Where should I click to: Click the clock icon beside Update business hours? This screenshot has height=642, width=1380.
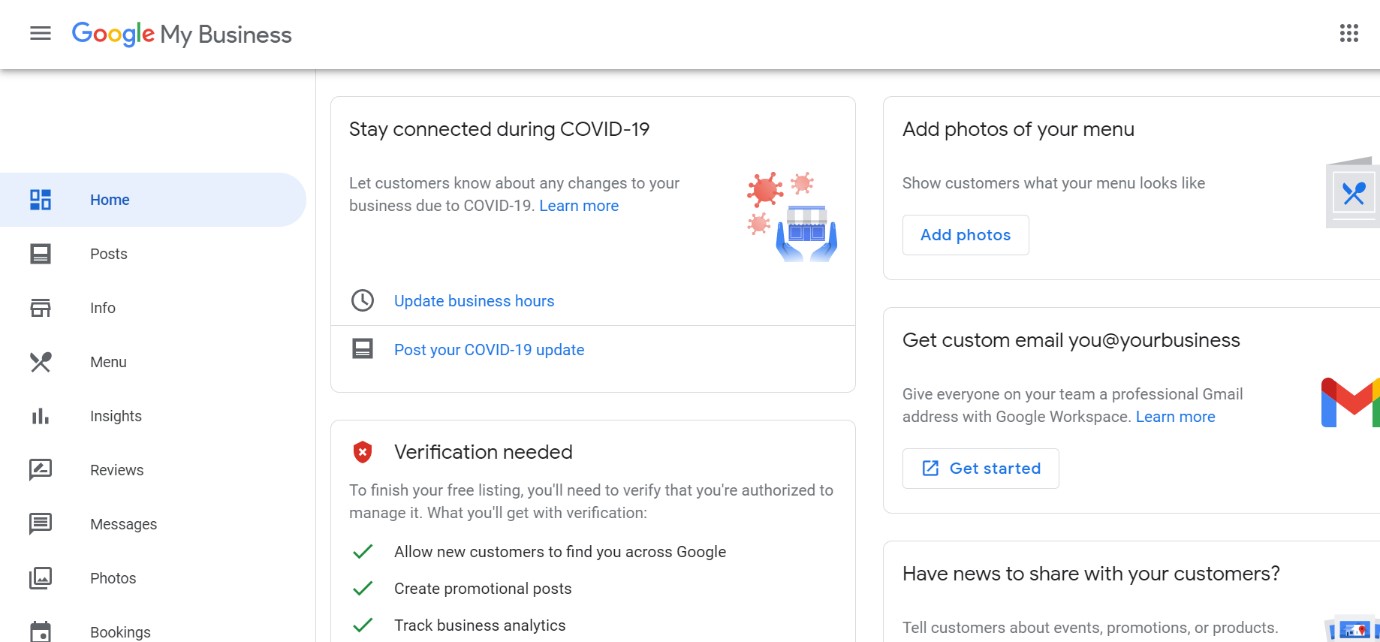[x=362, y=300]
